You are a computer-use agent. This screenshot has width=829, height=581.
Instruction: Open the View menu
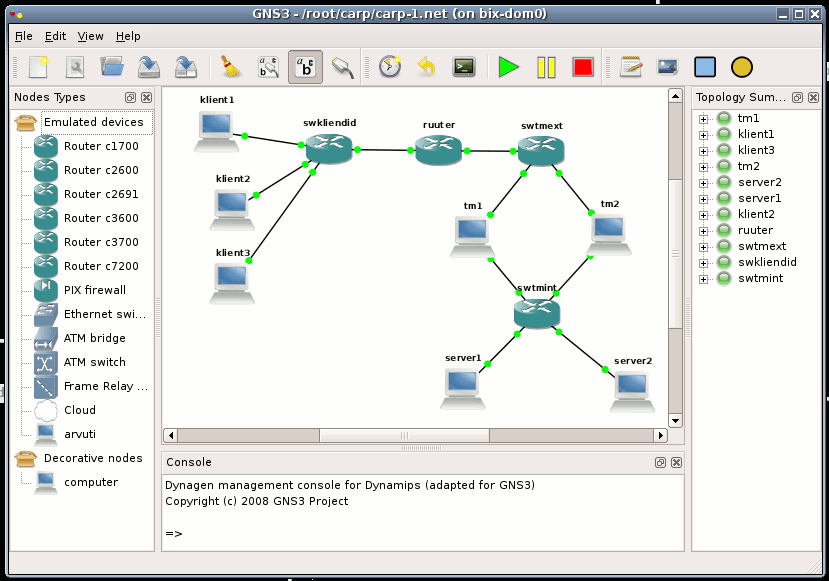(90, 36)
